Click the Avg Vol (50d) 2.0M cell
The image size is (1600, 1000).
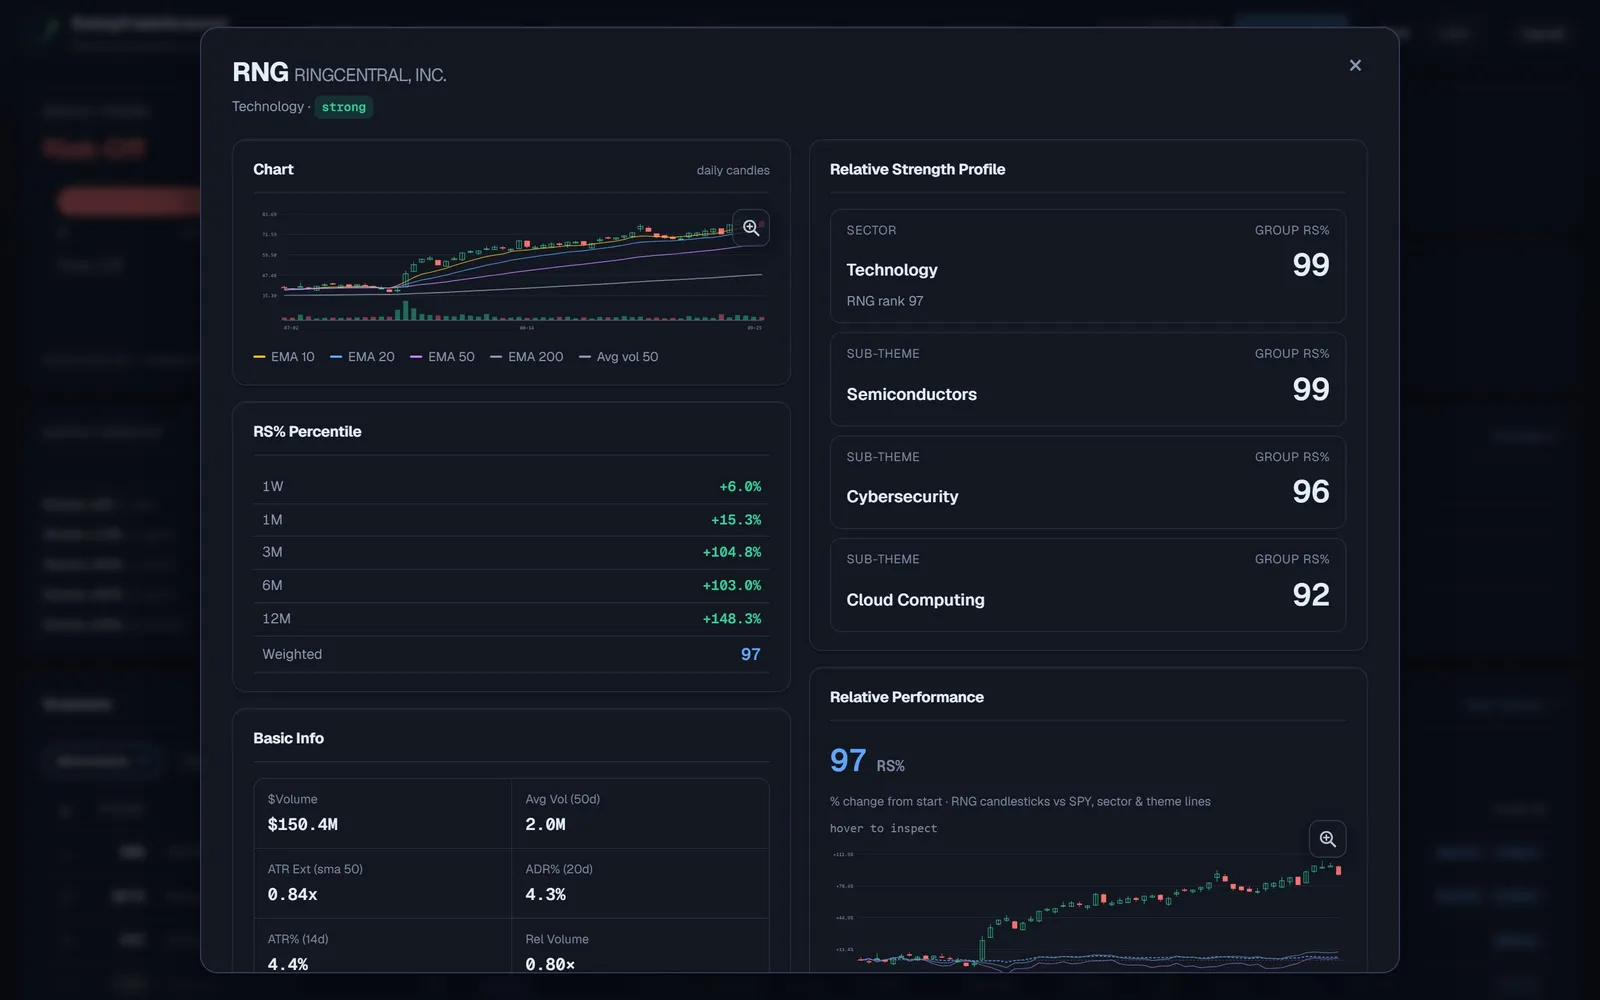640,813
